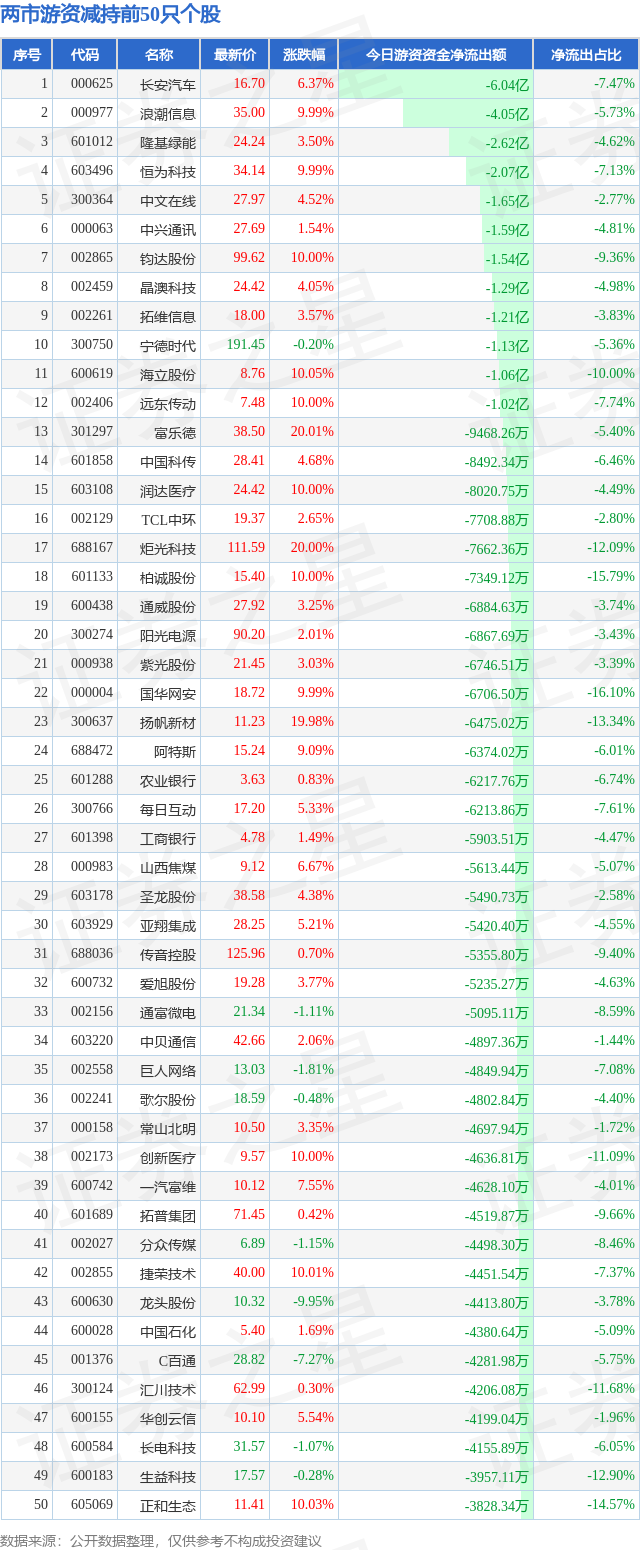Select stock name 中文在线
The width and height of the screenshot is (640, 1550).
tap(168, 201)
